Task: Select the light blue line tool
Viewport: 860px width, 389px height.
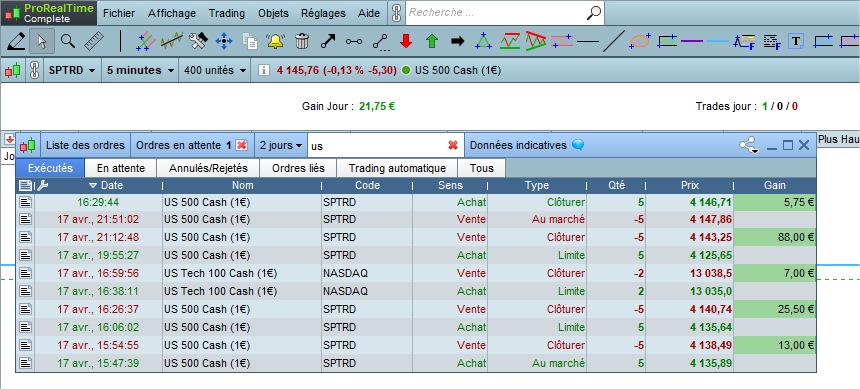Action: click(x=717, y=41)
